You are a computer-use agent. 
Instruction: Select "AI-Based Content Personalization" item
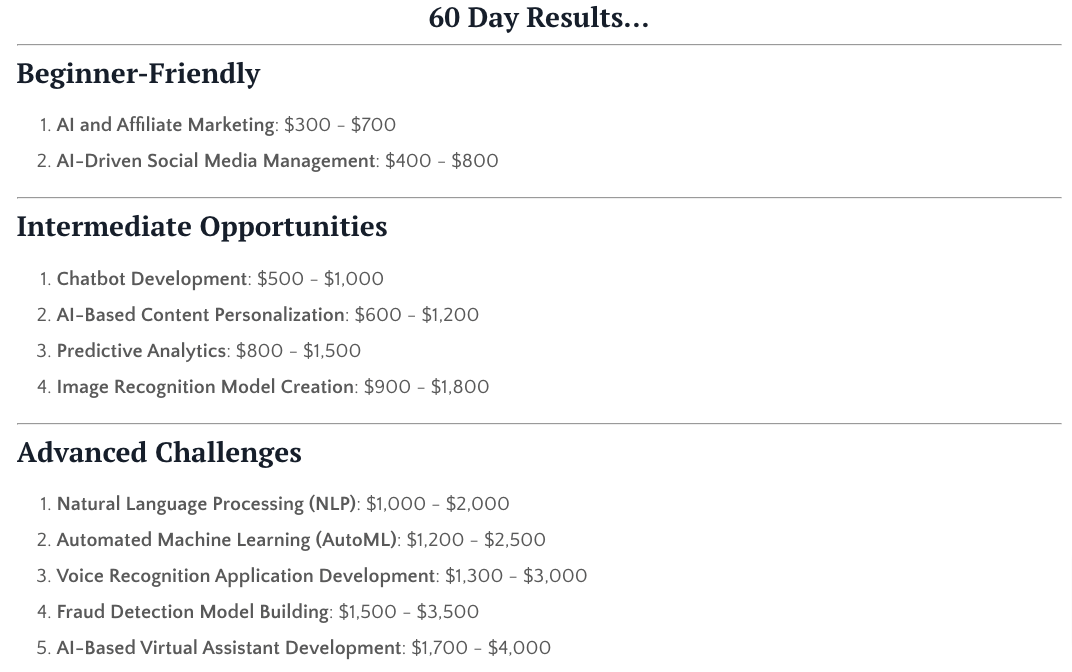click(x=200, y=315)
